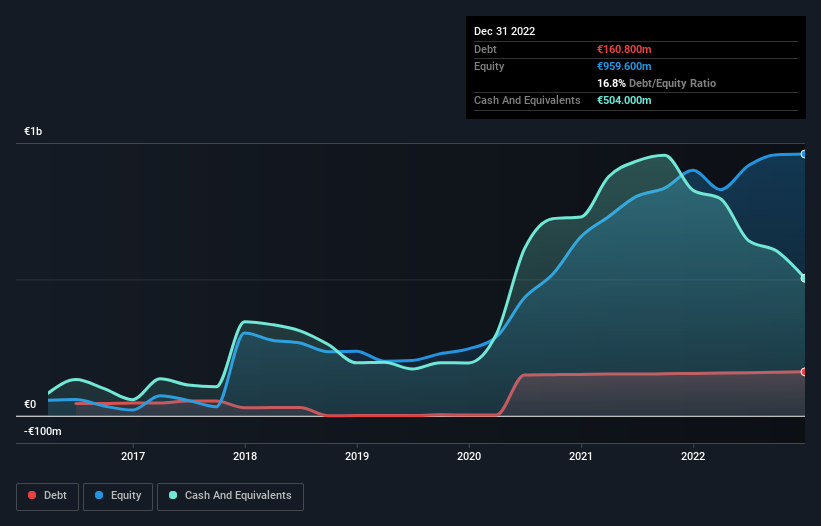Click the €1b y-axis label
821x526 pixels.
click(x=33, y=131)
